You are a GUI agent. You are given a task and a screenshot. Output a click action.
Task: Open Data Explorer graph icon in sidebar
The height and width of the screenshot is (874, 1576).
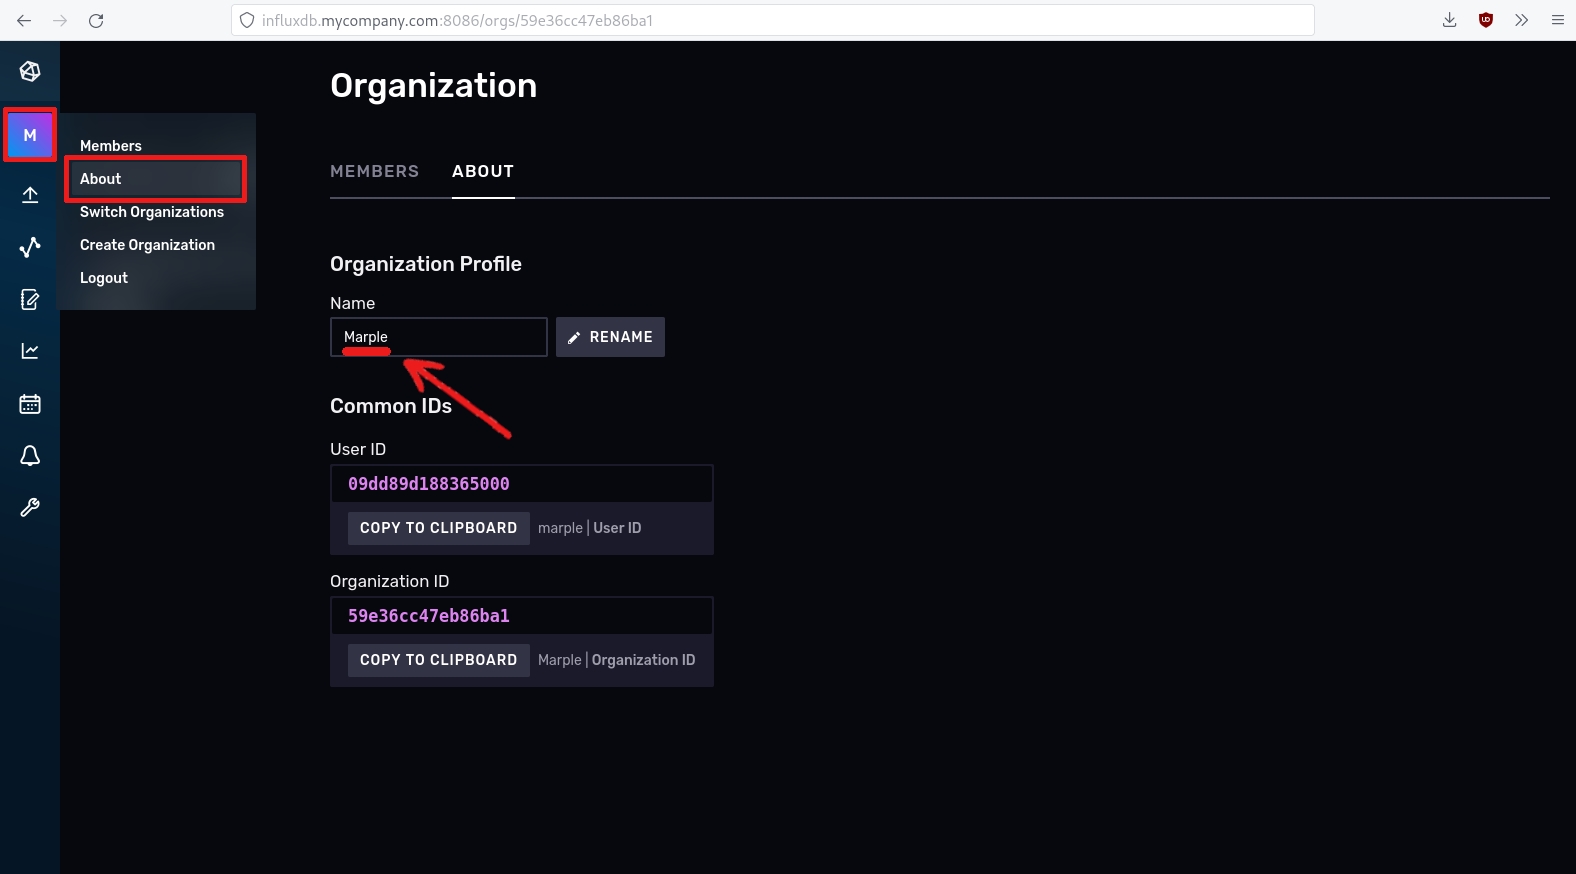(30, 247)
